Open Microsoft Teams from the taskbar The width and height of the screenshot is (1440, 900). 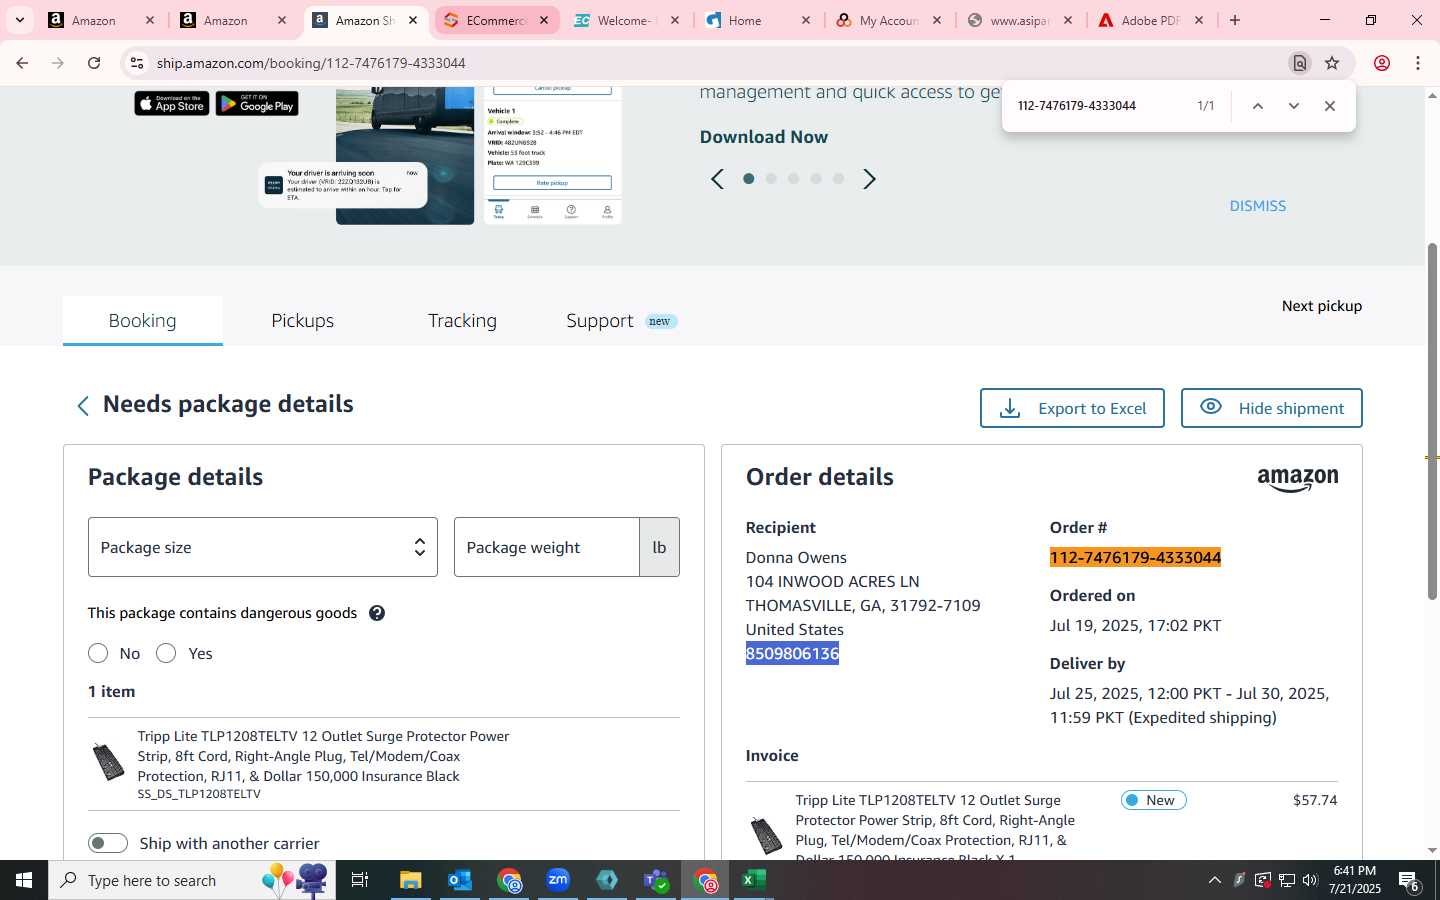point(656,880)
